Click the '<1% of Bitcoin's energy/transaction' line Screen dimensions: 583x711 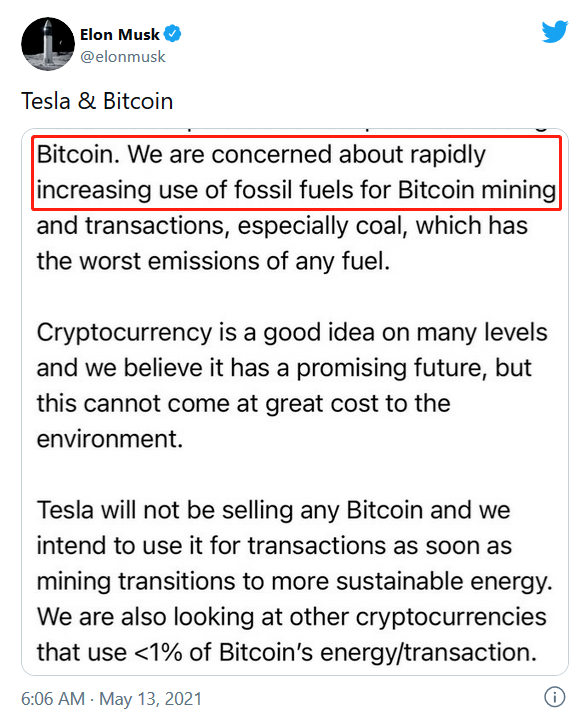[287, 653]
